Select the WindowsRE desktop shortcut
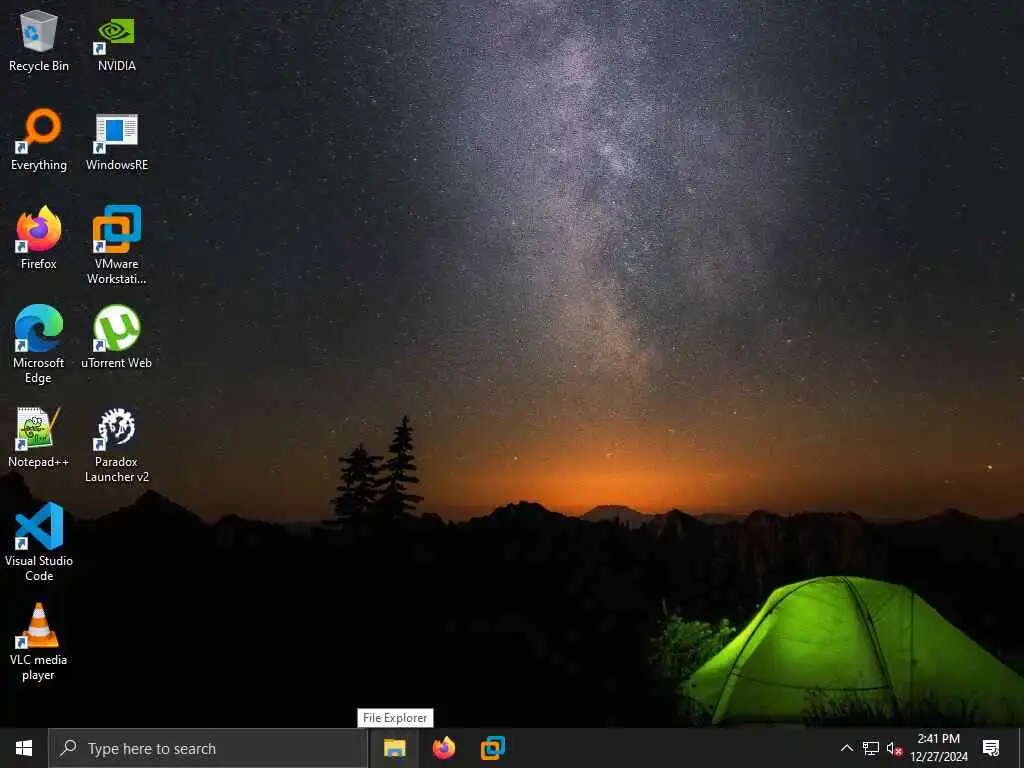Screen dimensions: 1024x768 pos(116,140)
